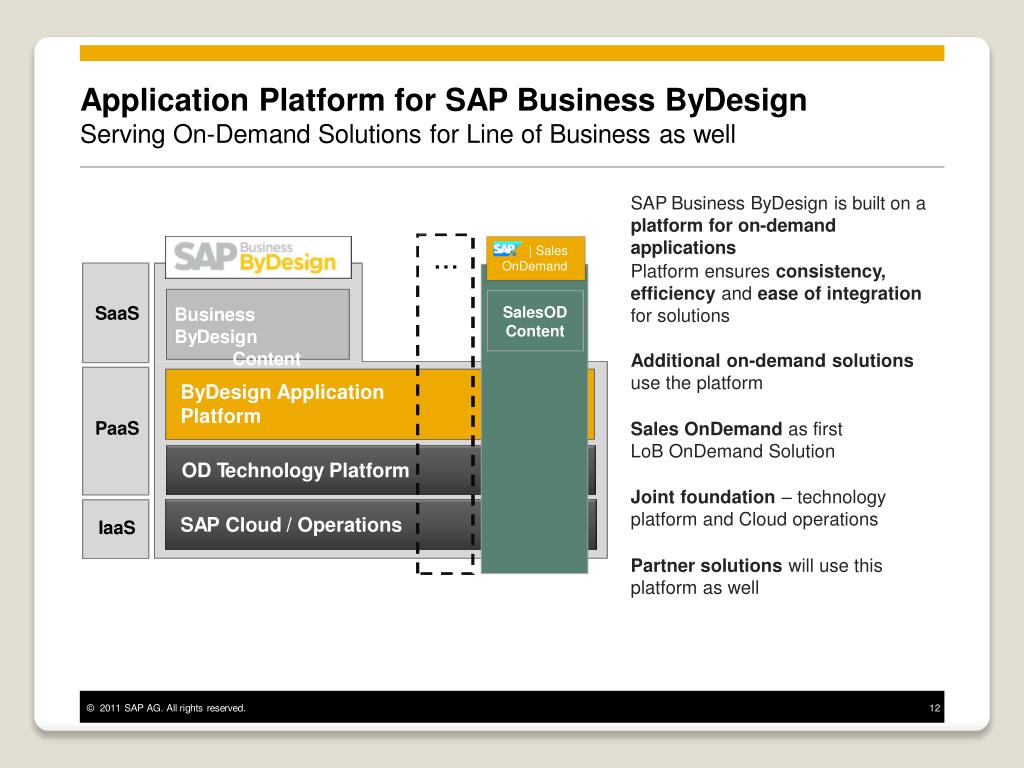Click the SAP Cloud / Operations block
The image size is (1024, 768).
323,525
